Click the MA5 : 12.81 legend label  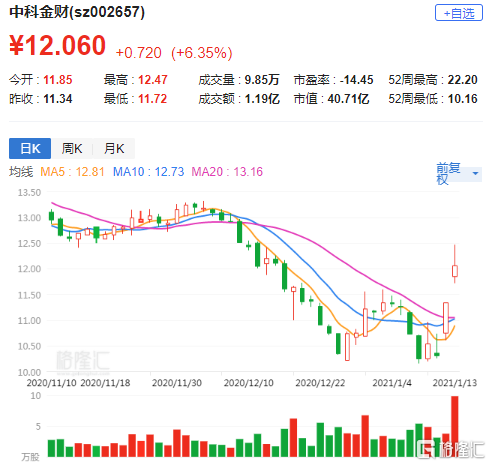(x=72, y=172)
